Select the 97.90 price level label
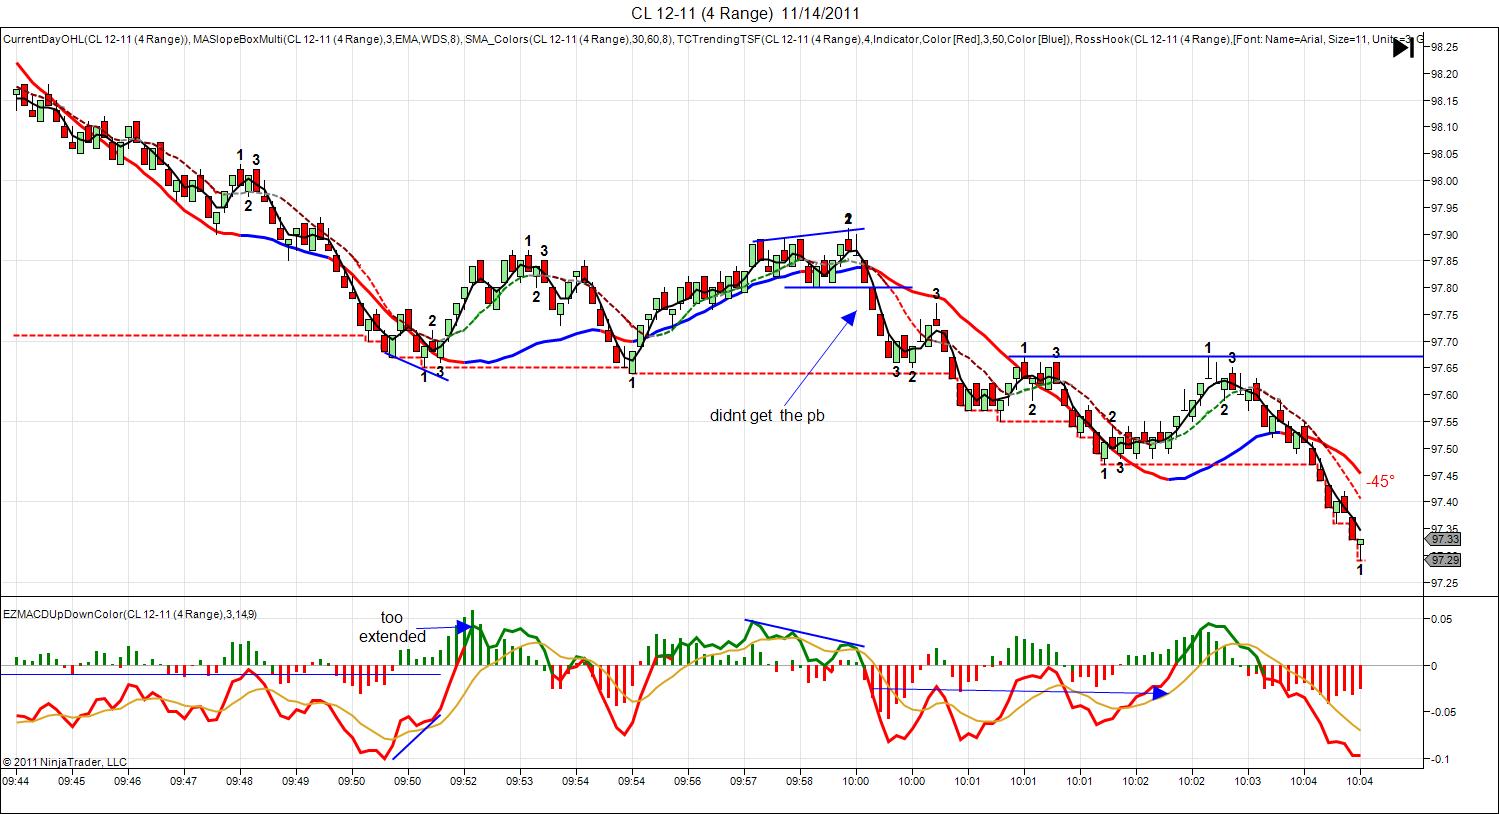The height and width of the screenshot is (814, 1499). click(x=1444, y=235)
